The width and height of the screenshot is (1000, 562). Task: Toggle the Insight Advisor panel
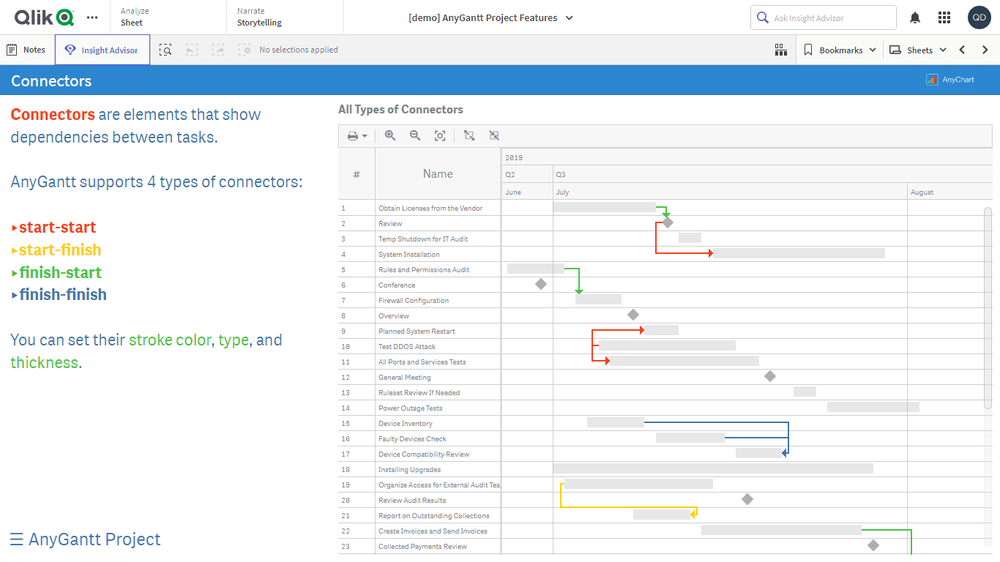click(102, 50)
